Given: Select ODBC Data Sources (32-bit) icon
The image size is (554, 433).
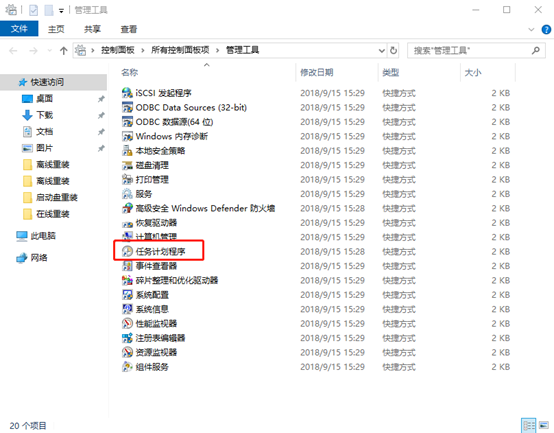Looking at the screenshot, I should point(127,107).
